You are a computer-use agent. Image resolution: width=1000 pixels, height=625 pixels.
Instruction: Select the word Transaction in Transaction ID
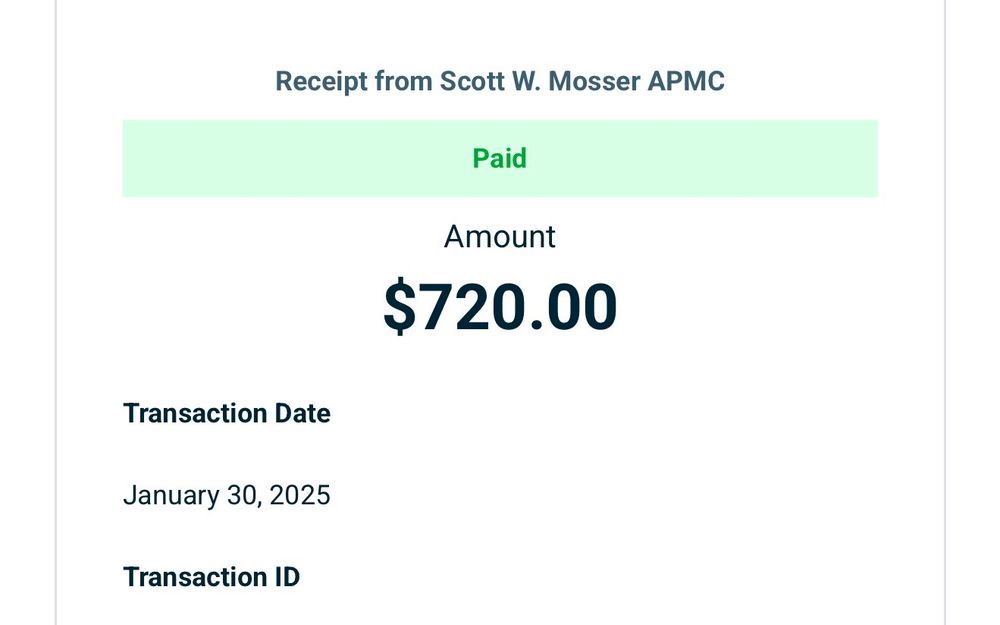coord(195,577)
